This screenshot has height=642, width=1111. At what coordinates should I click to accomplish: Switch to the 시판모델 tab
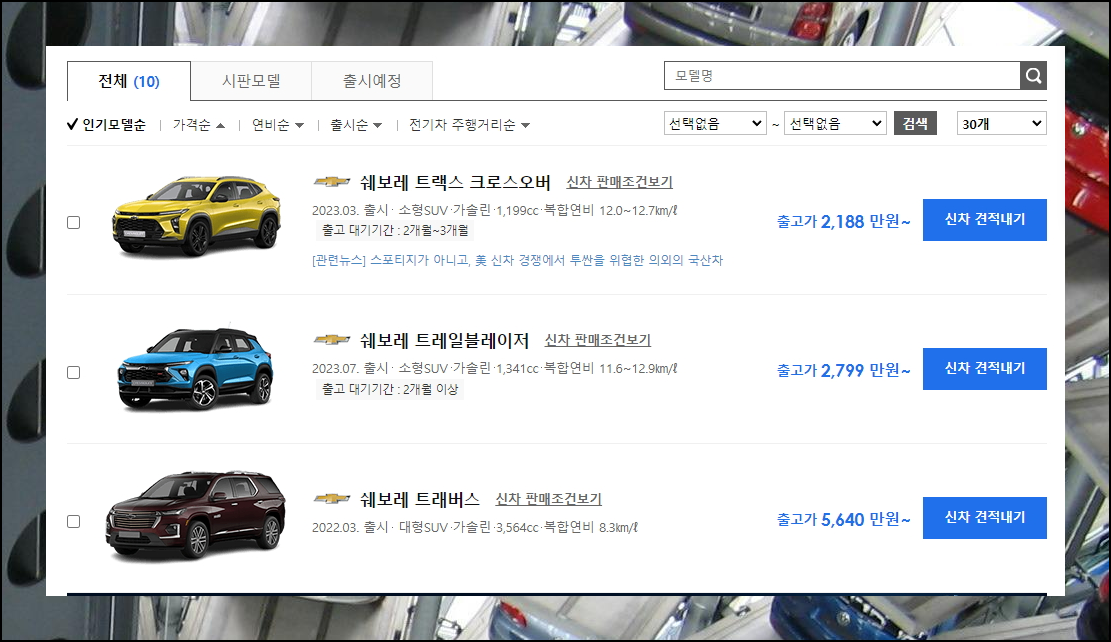[x=251, y=81]
